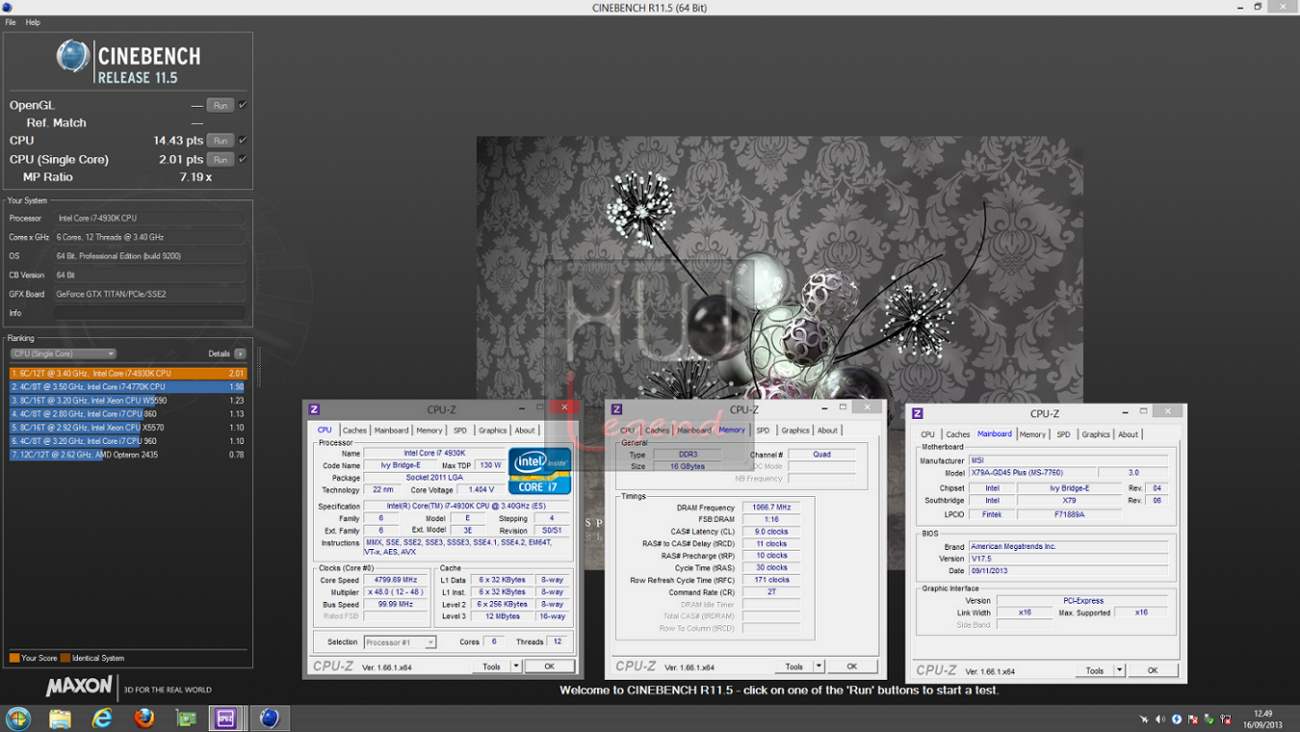The height and width of the screenshot is (732, 1300).
Task: Open the CPU (Single Core) ranking dropdown
Action: coord(63,354)
